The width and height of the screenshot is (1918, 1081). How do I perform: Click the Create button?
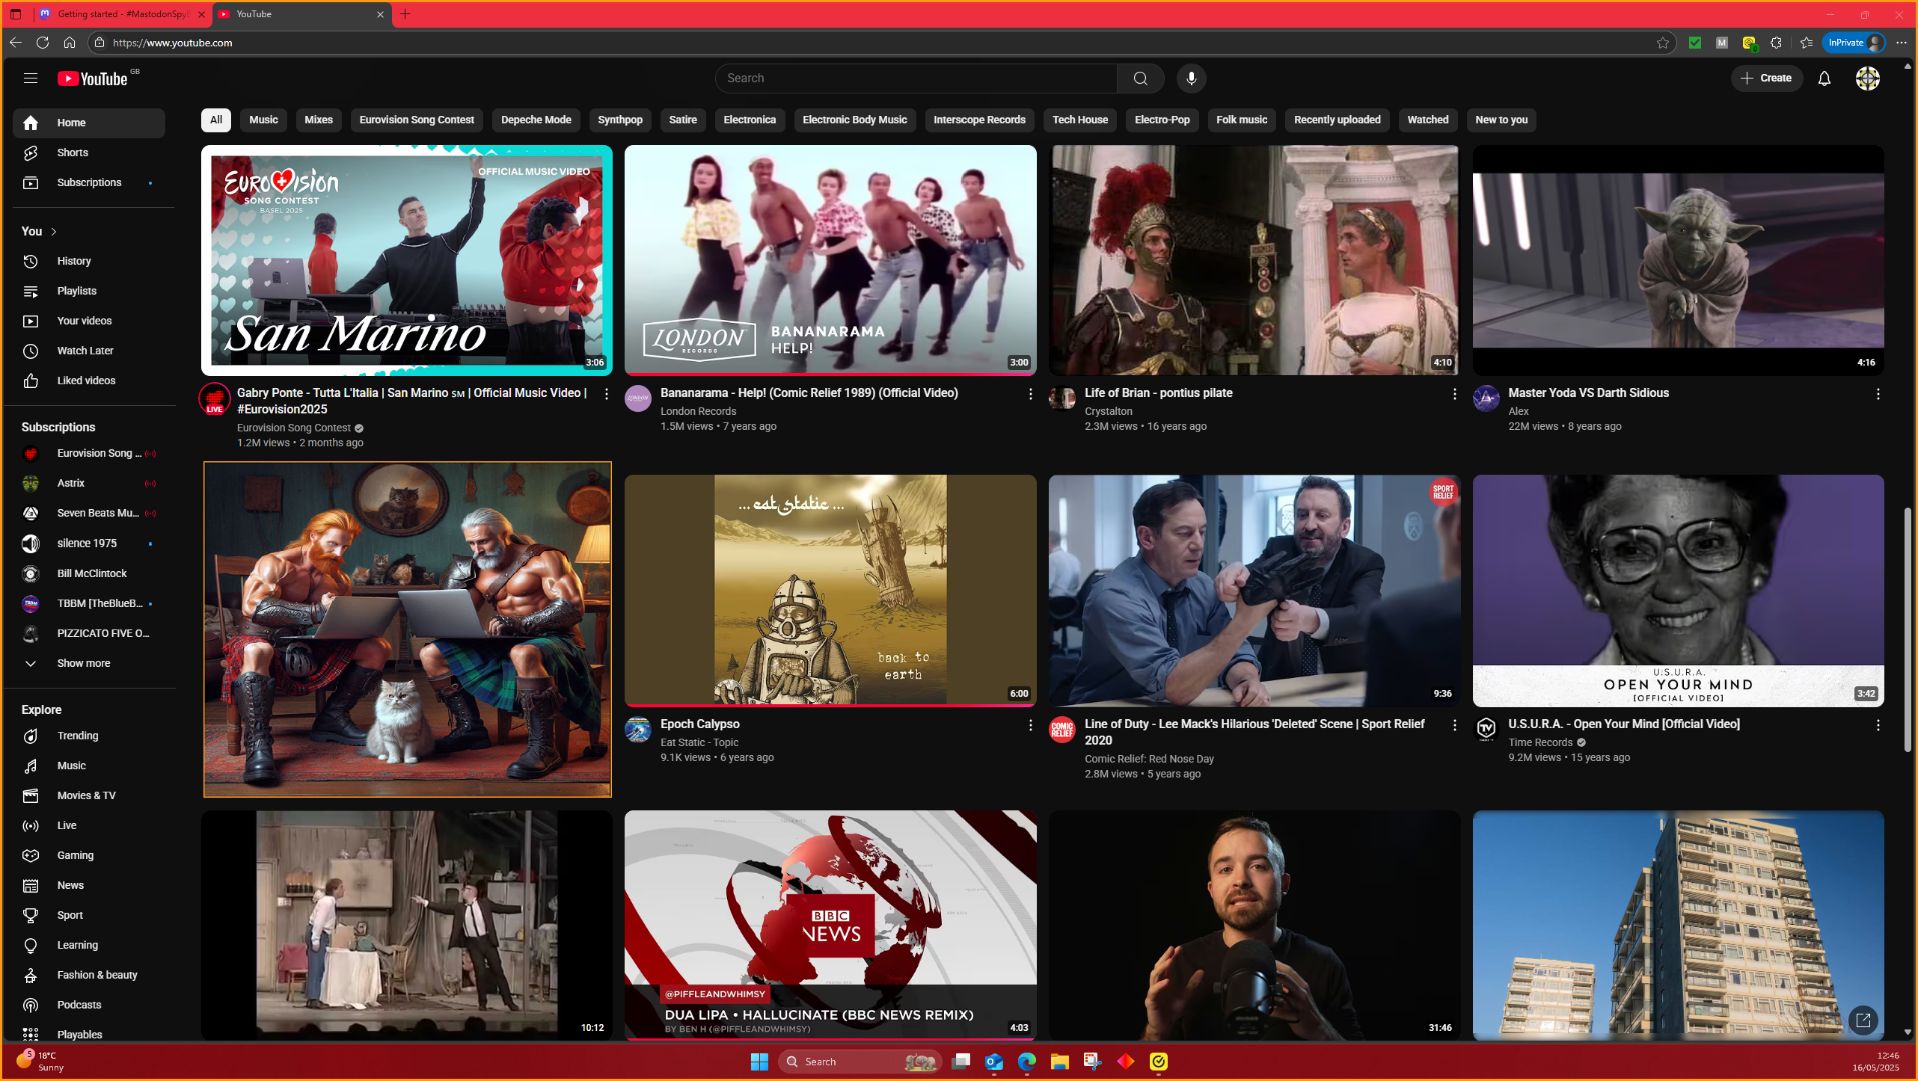pos(1766,78)
